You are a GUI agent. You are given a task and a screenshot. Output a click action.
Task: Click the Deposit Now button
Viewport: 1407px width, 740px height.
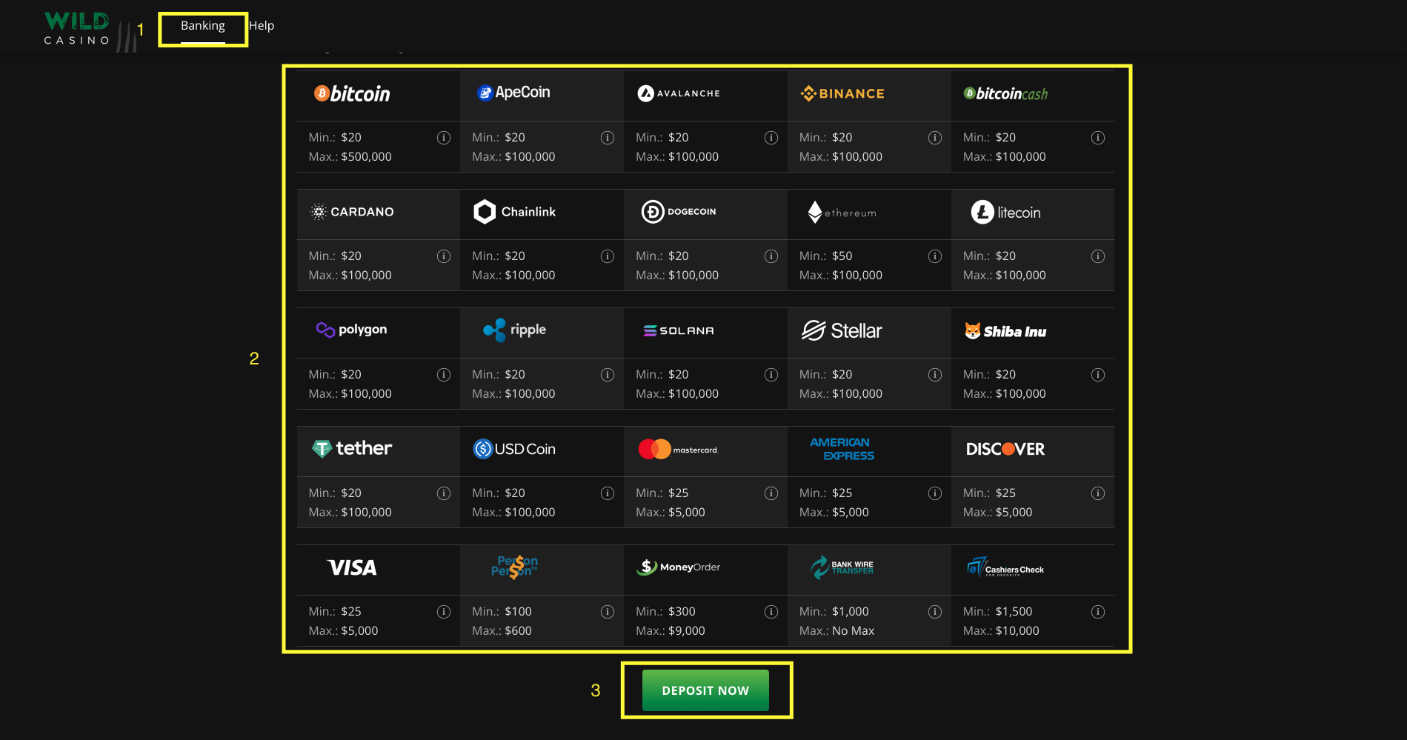pyautogui.click(x=705, y=691)
